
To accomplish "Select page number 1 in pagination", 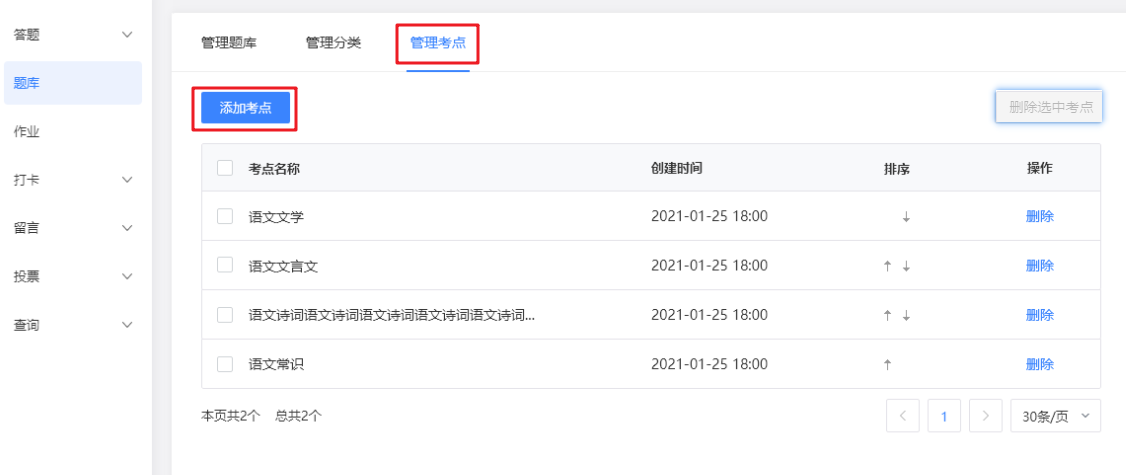I will 945,416.
